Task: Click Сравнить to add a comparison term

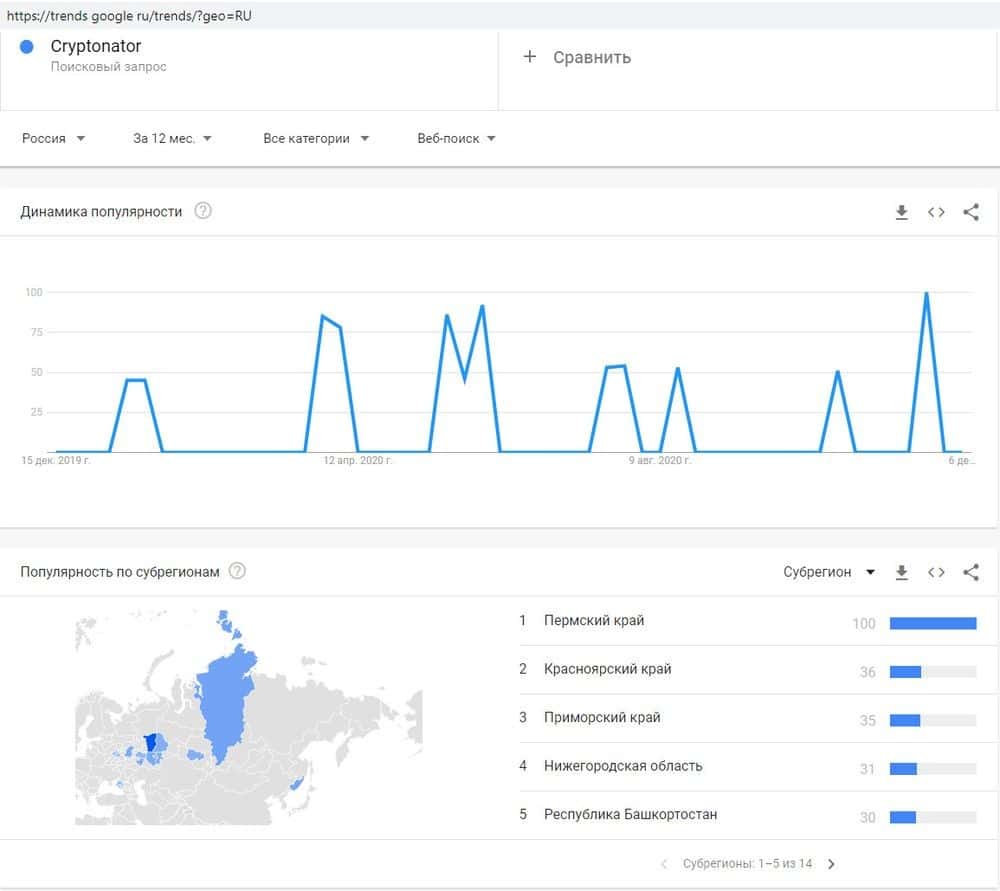Action: pos(577,57)
